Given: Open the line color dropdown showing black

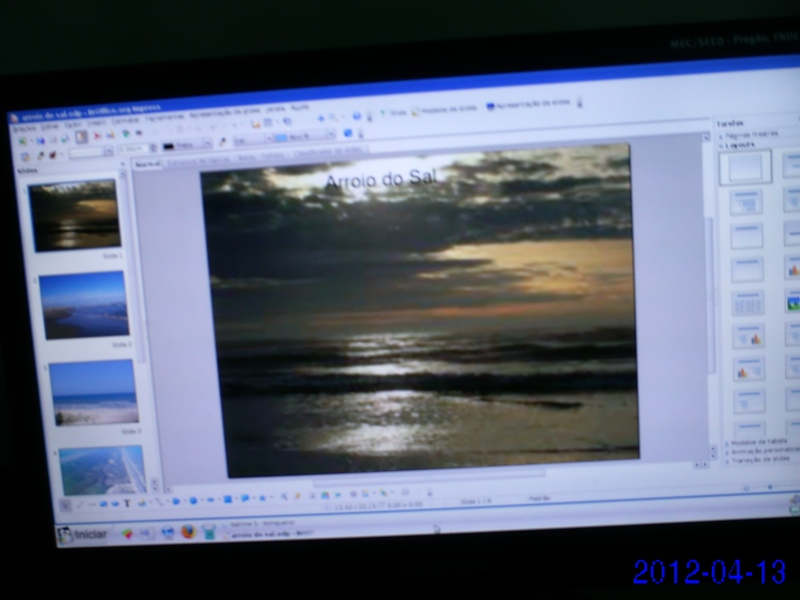Looking at the screenshot, I should [187, 145].
